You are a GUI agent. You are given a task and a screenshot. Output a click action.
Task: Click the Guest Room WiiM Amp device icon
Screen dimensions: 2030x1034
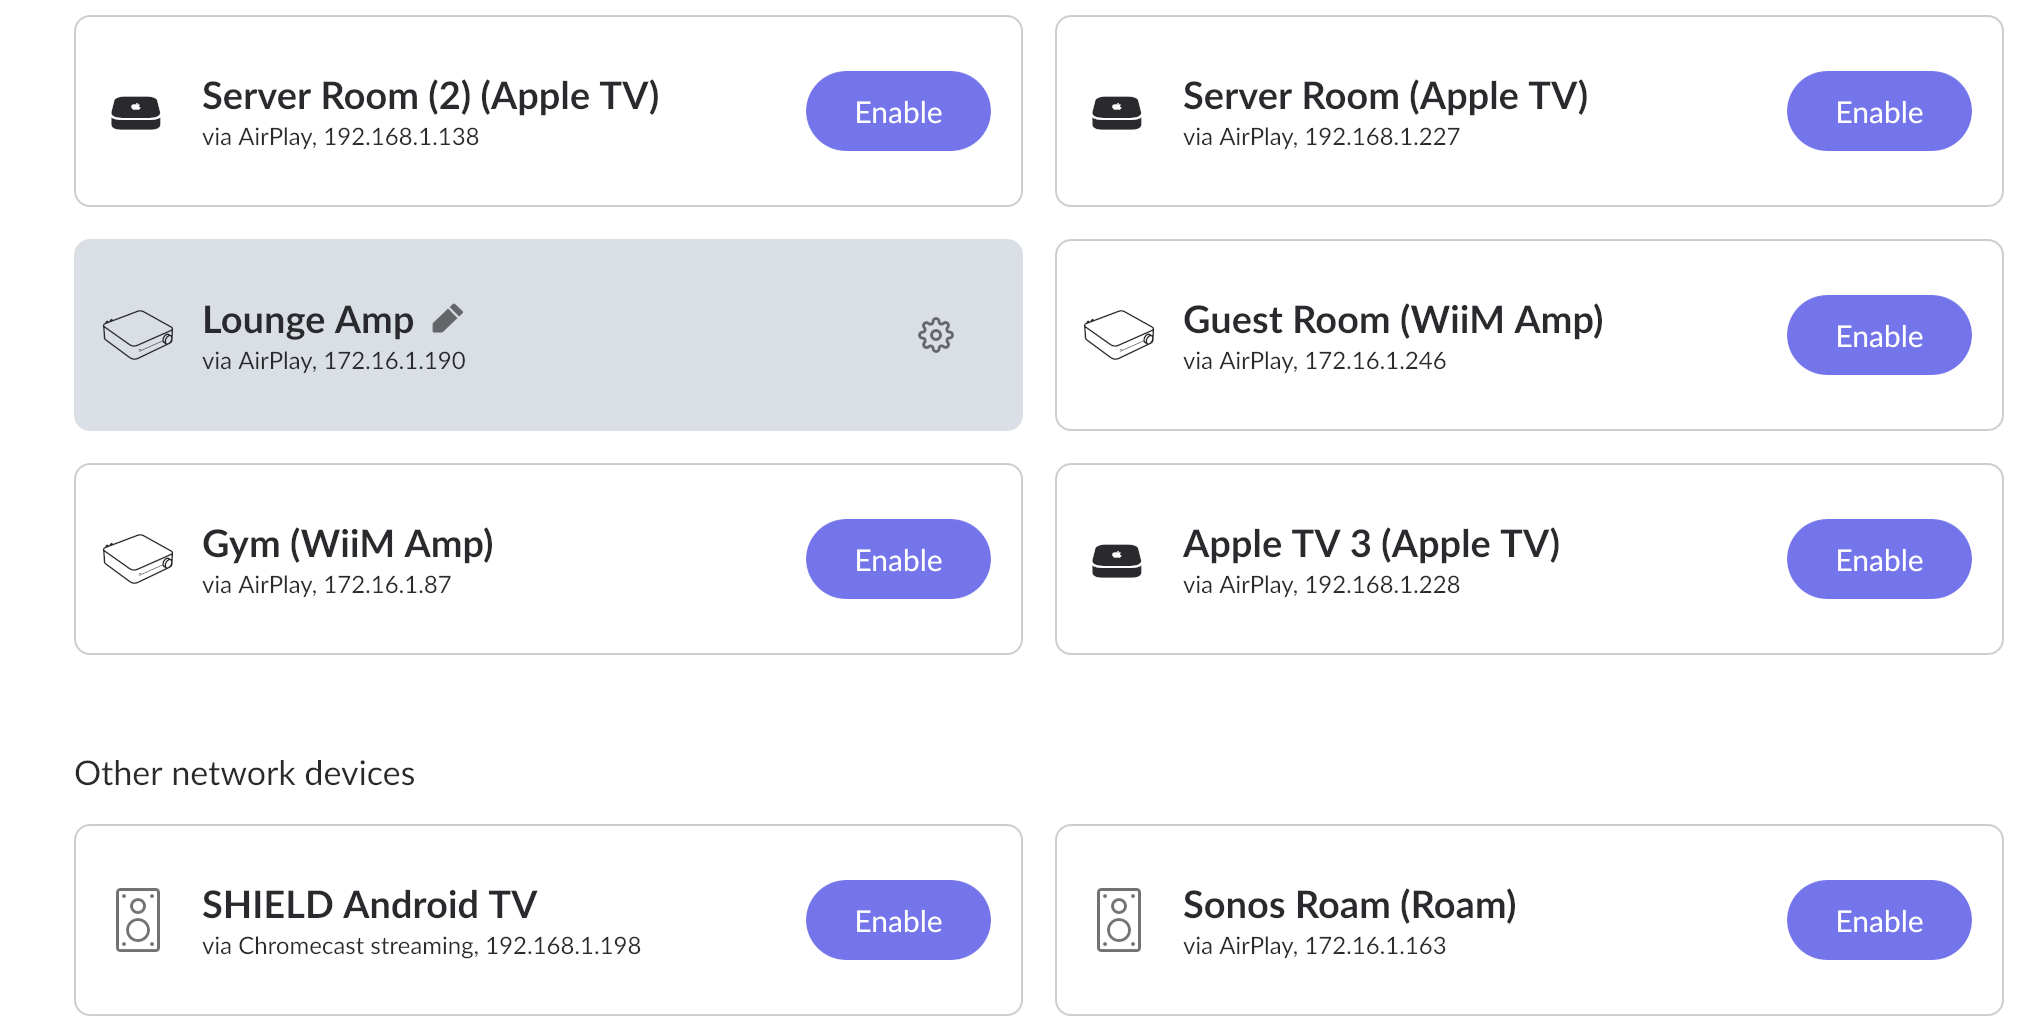click(1119, 335)
